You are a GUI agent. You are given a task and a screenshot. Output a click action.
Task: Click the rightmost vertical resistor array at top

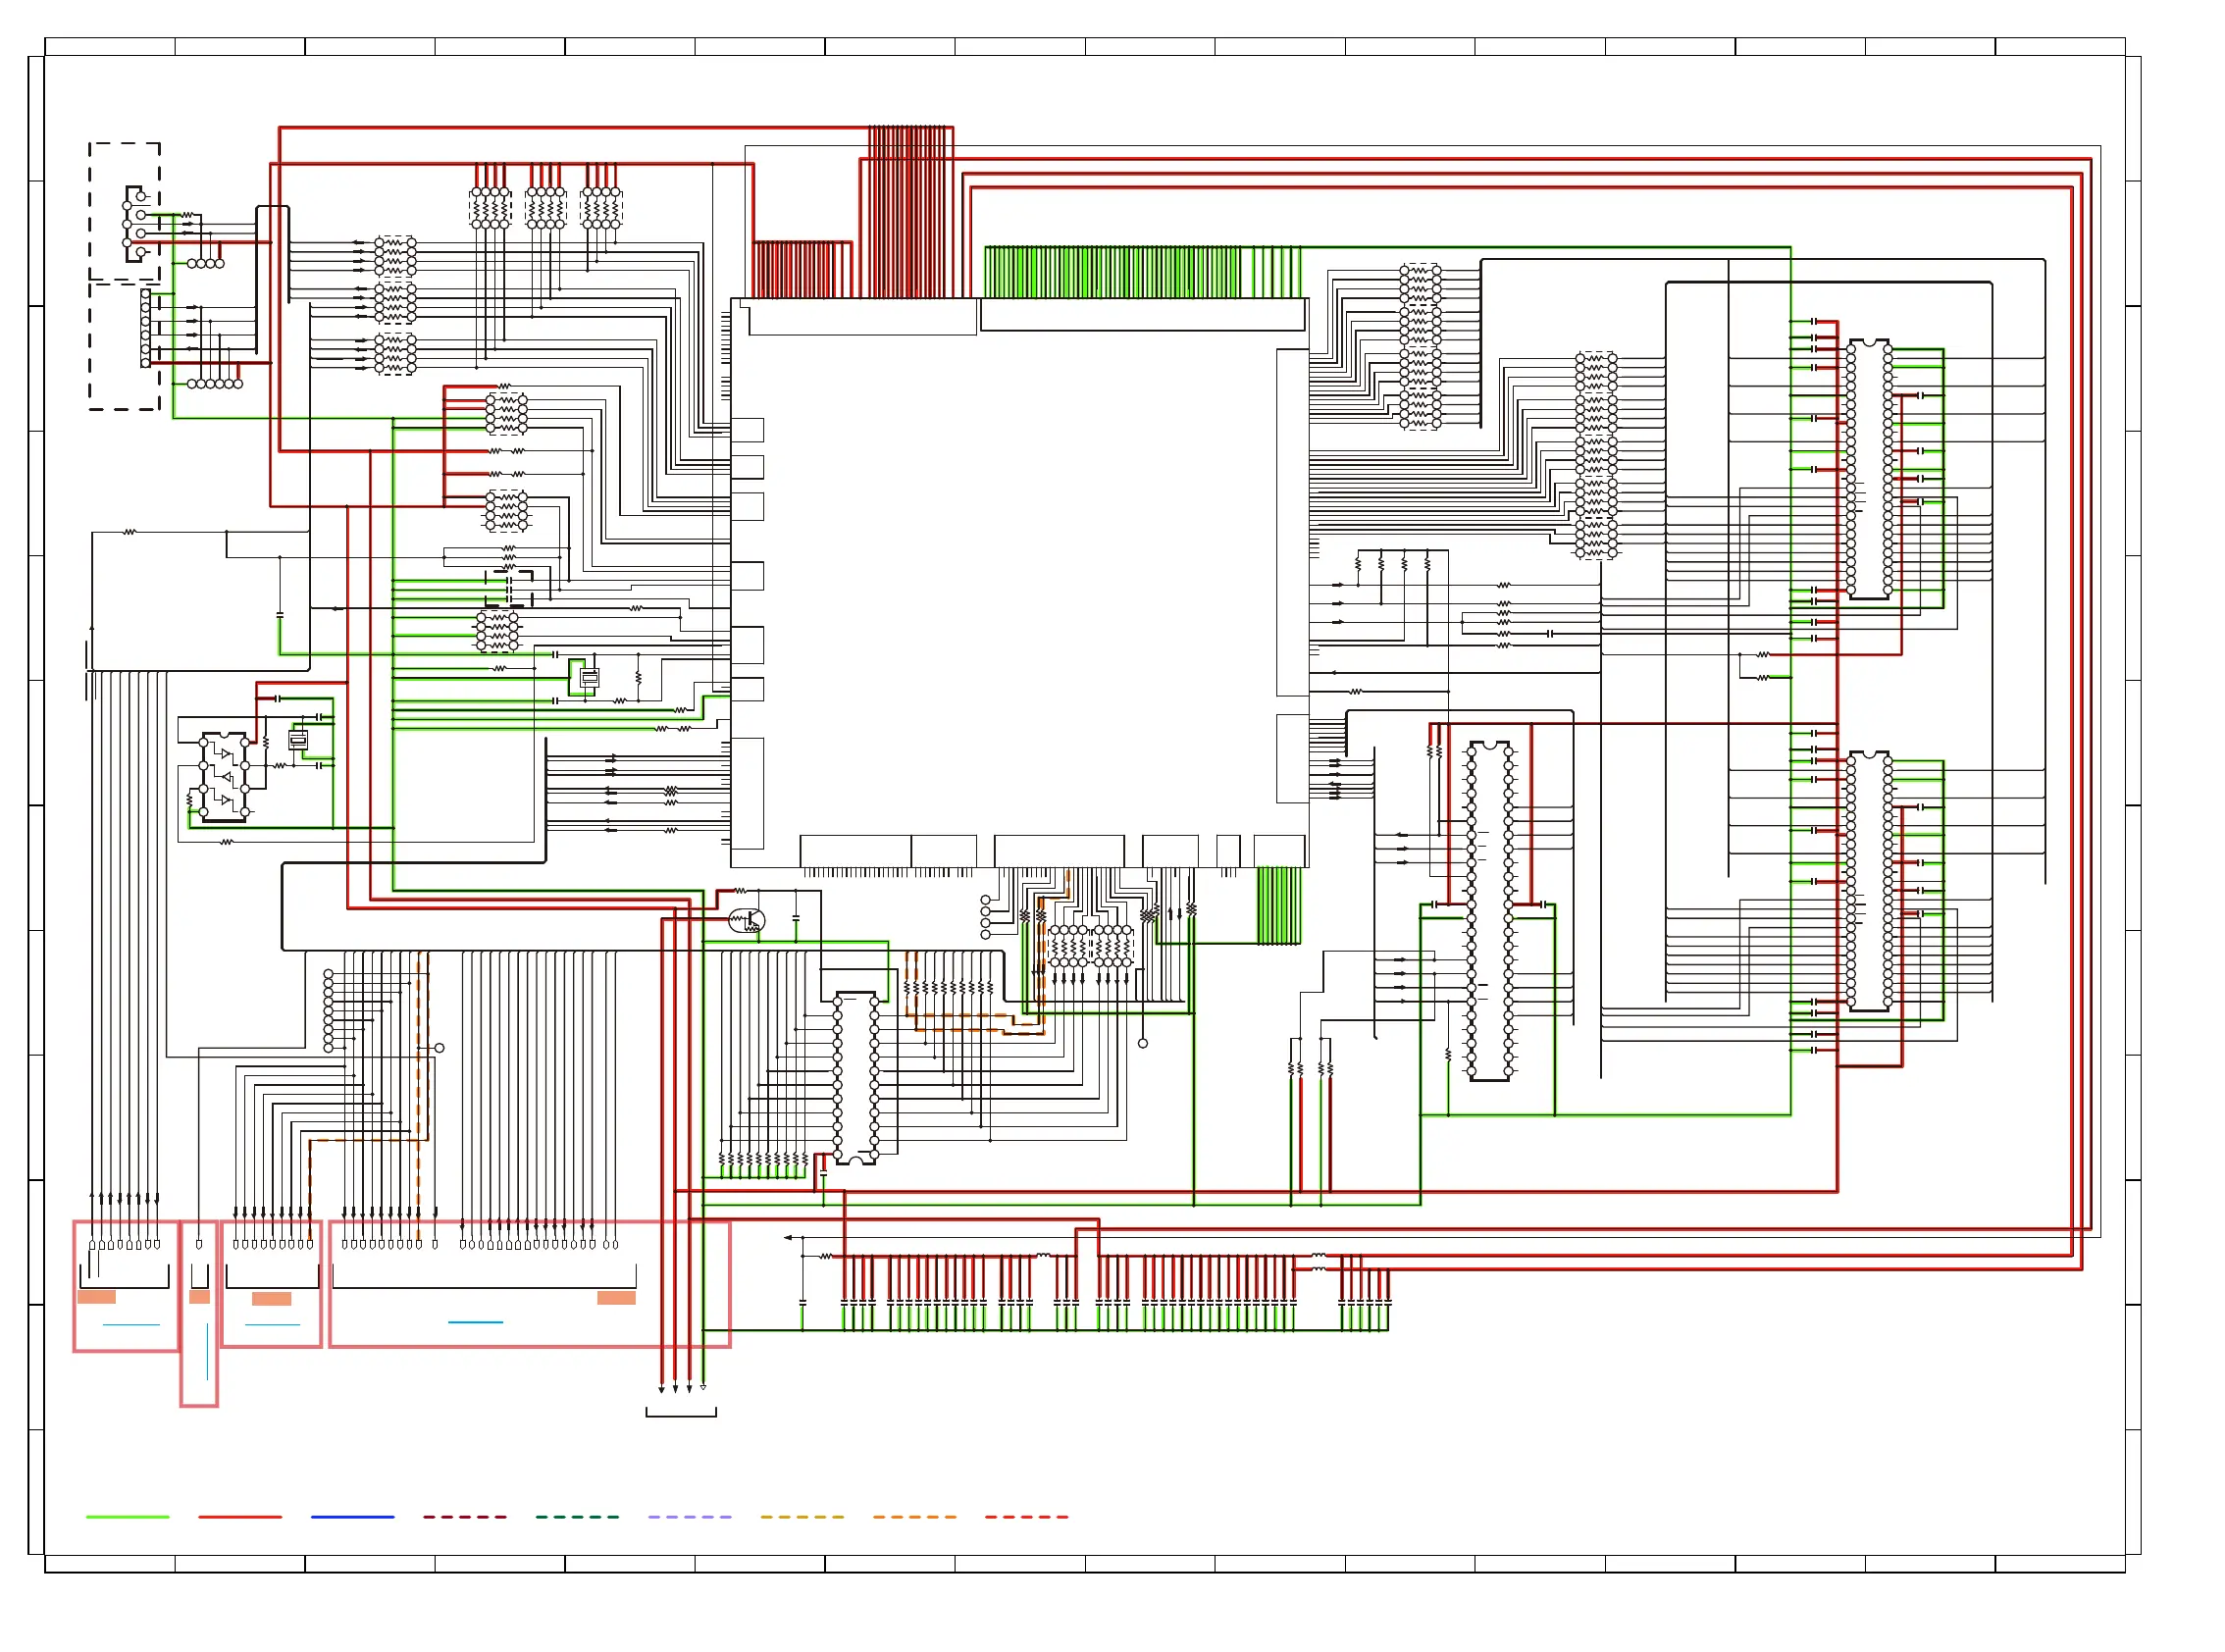coord(601,208)
